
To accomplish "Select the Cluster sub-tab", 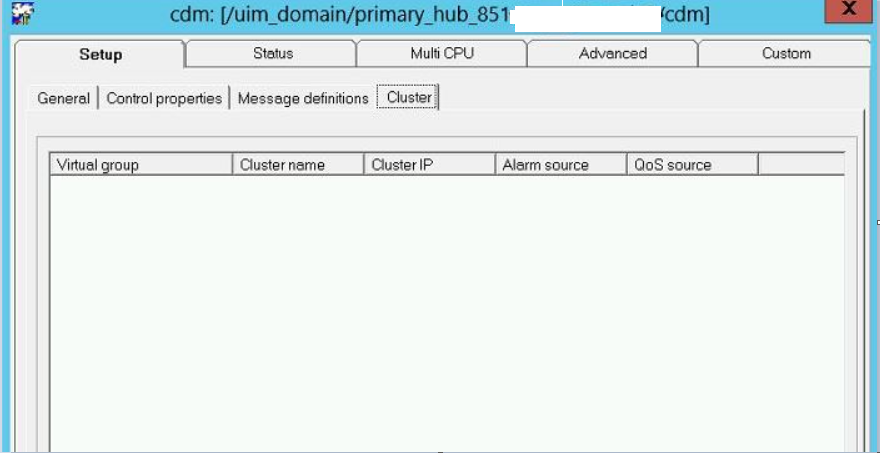I will [408, 98].
